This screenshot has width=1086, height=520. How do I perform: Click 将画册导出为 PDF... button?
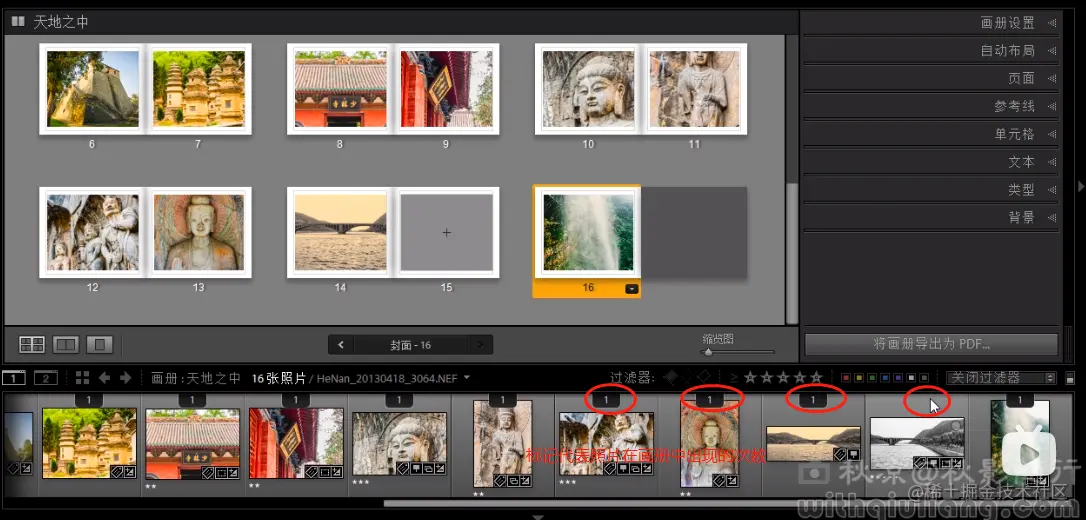click(931, 344)
